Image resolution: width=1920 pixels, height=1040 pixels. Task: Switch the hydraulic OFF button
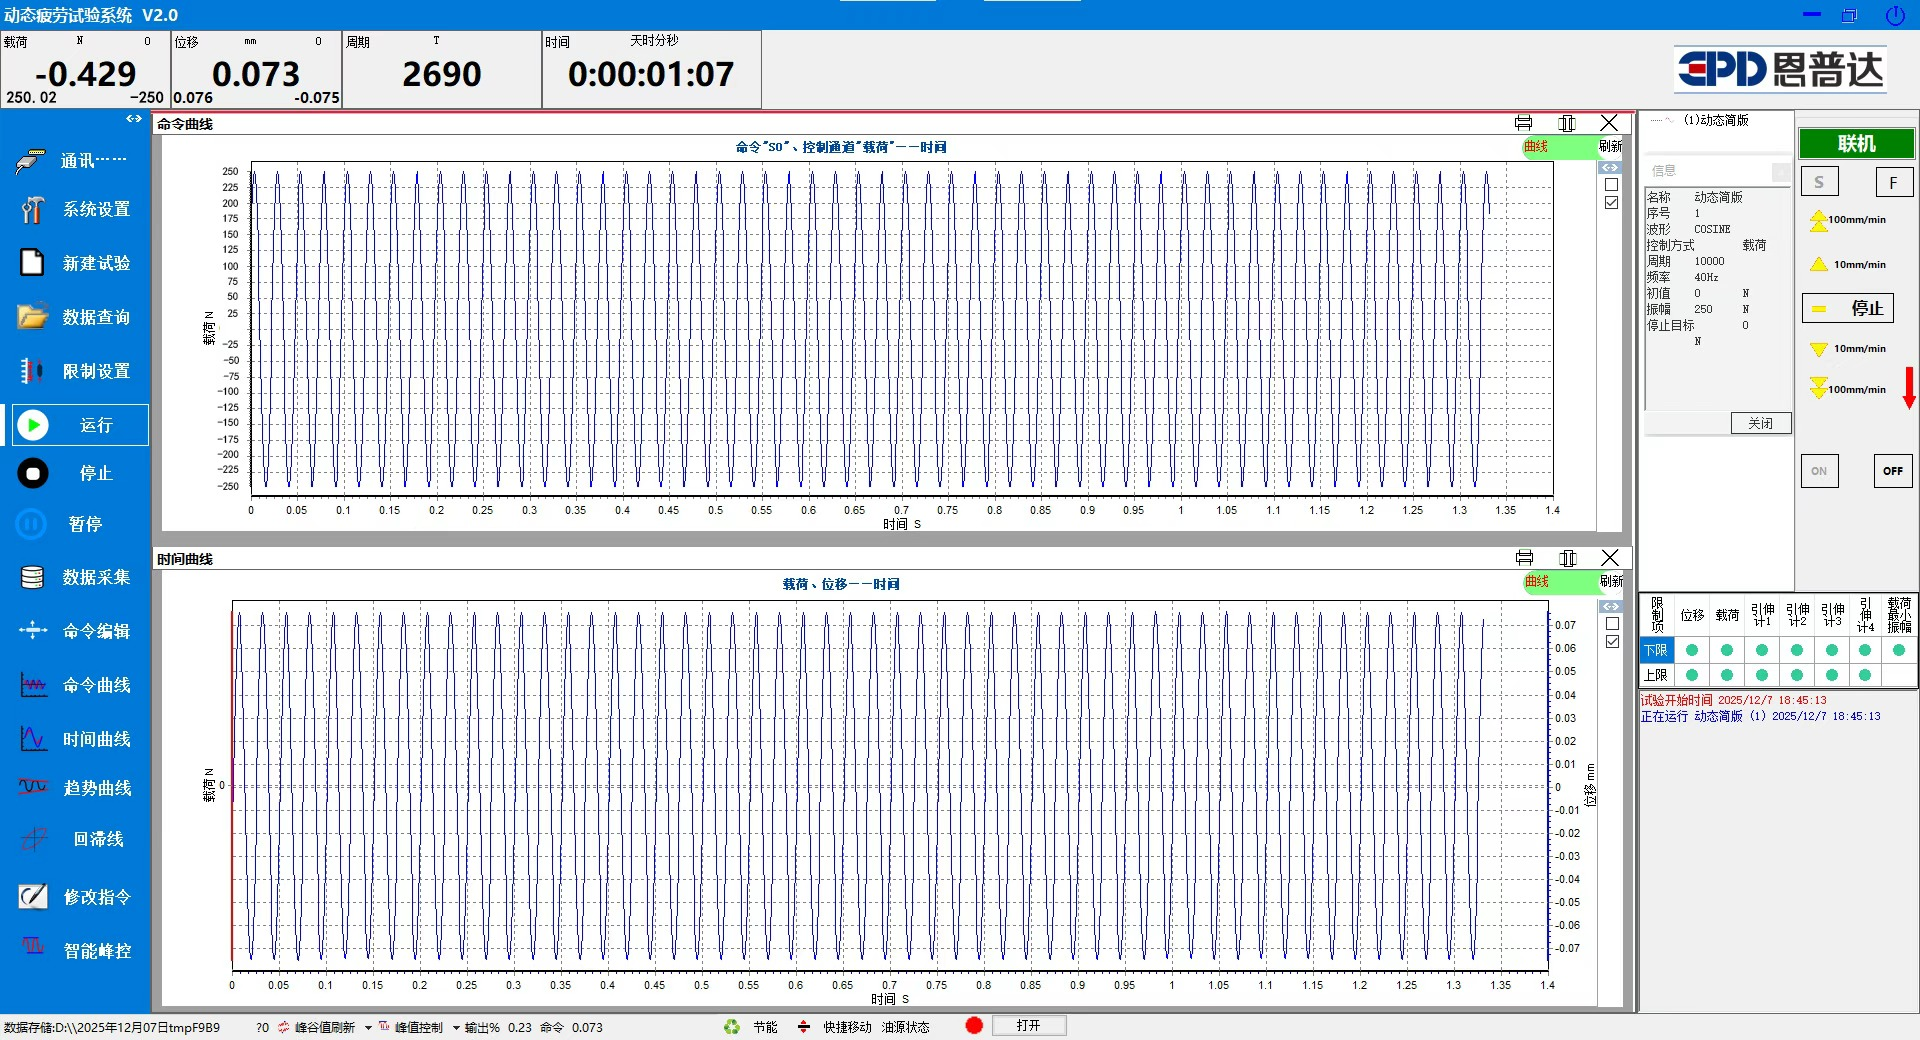coord(1892,471)
